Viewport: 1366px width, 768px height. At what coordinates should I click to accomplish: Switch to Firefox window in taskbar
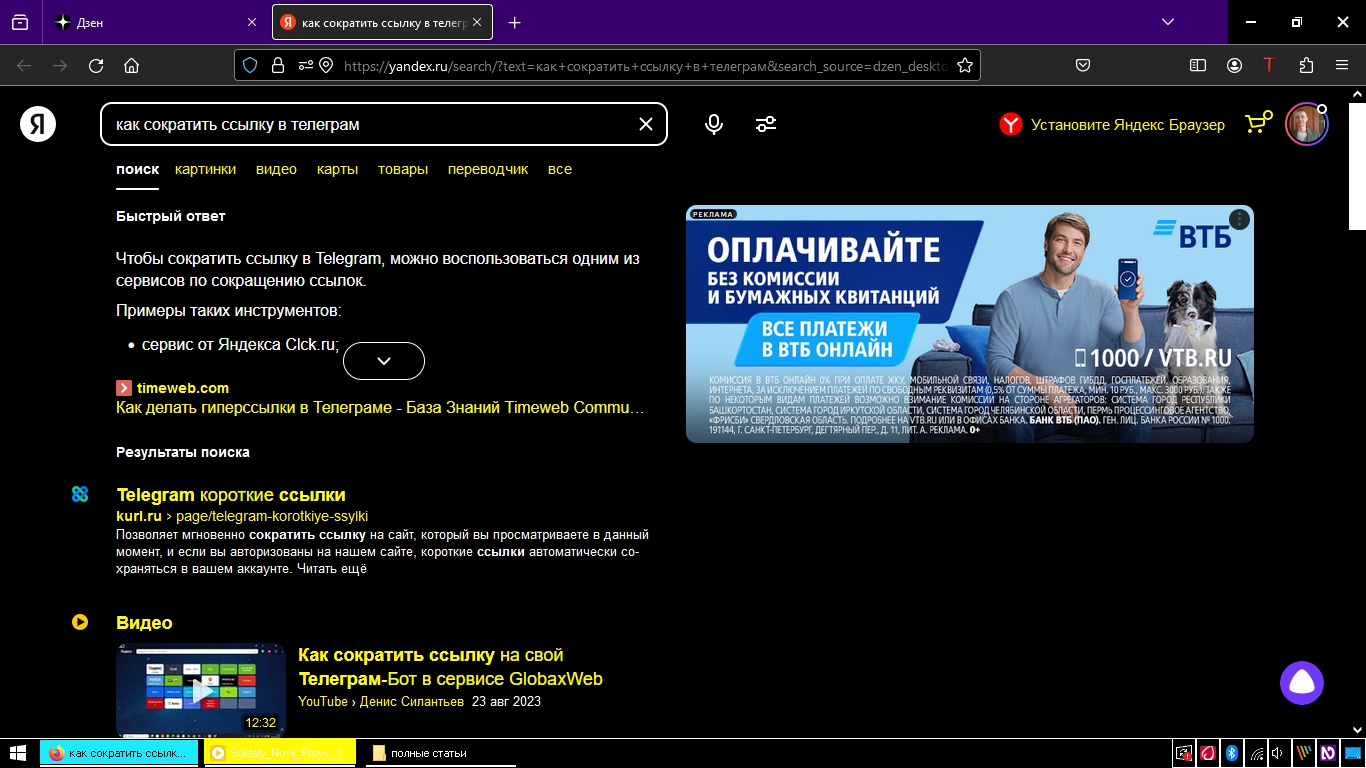(120, 753)
